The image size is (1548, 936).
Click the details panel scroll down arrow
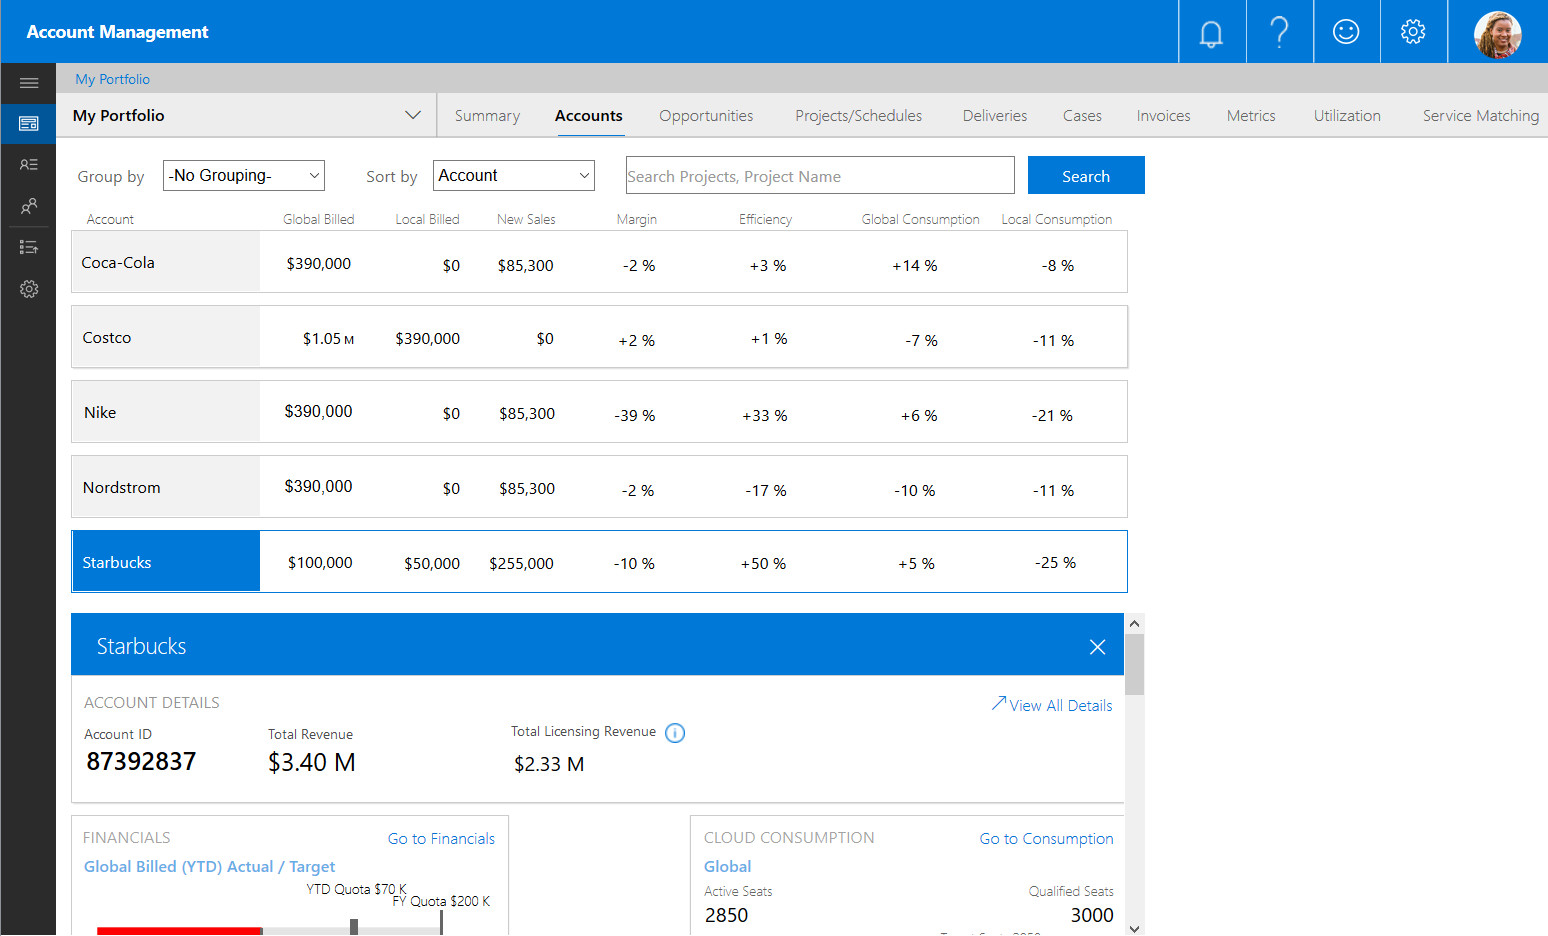[x=1134, y=928]
